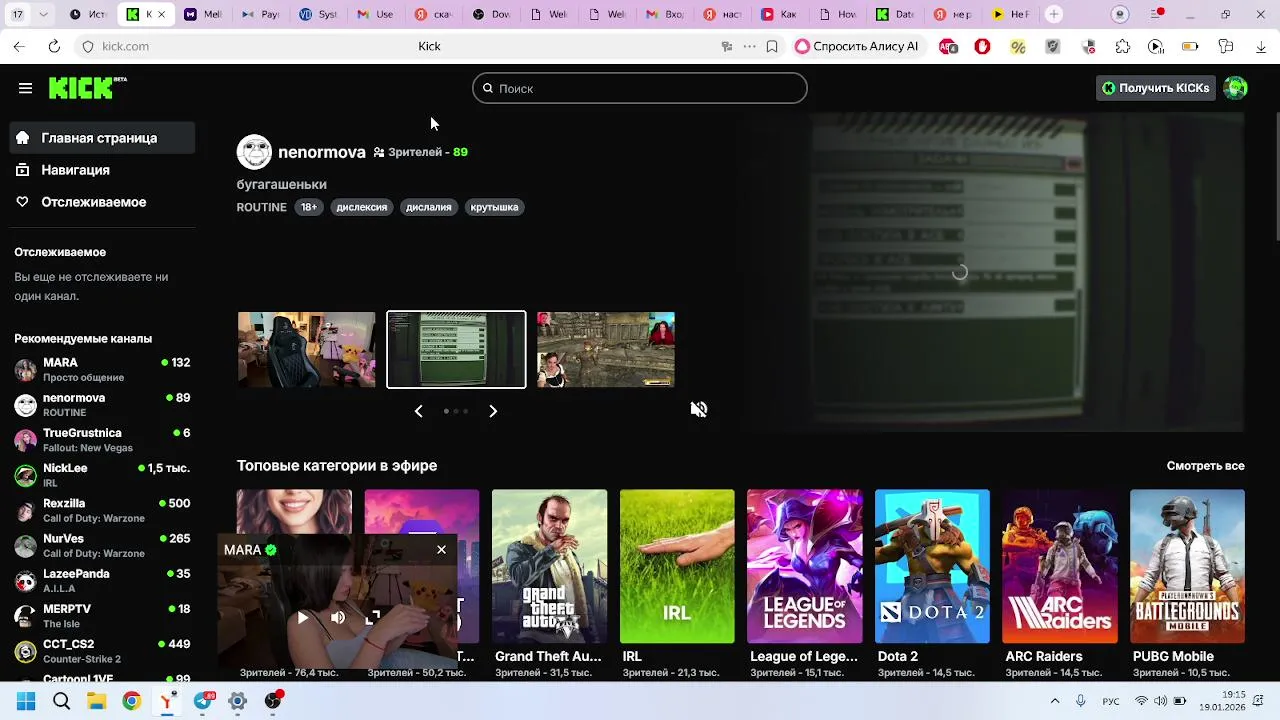Open Rexzilla recommended channel
1280x720 pixels.
pyautogui.click(x=102, y=510)
